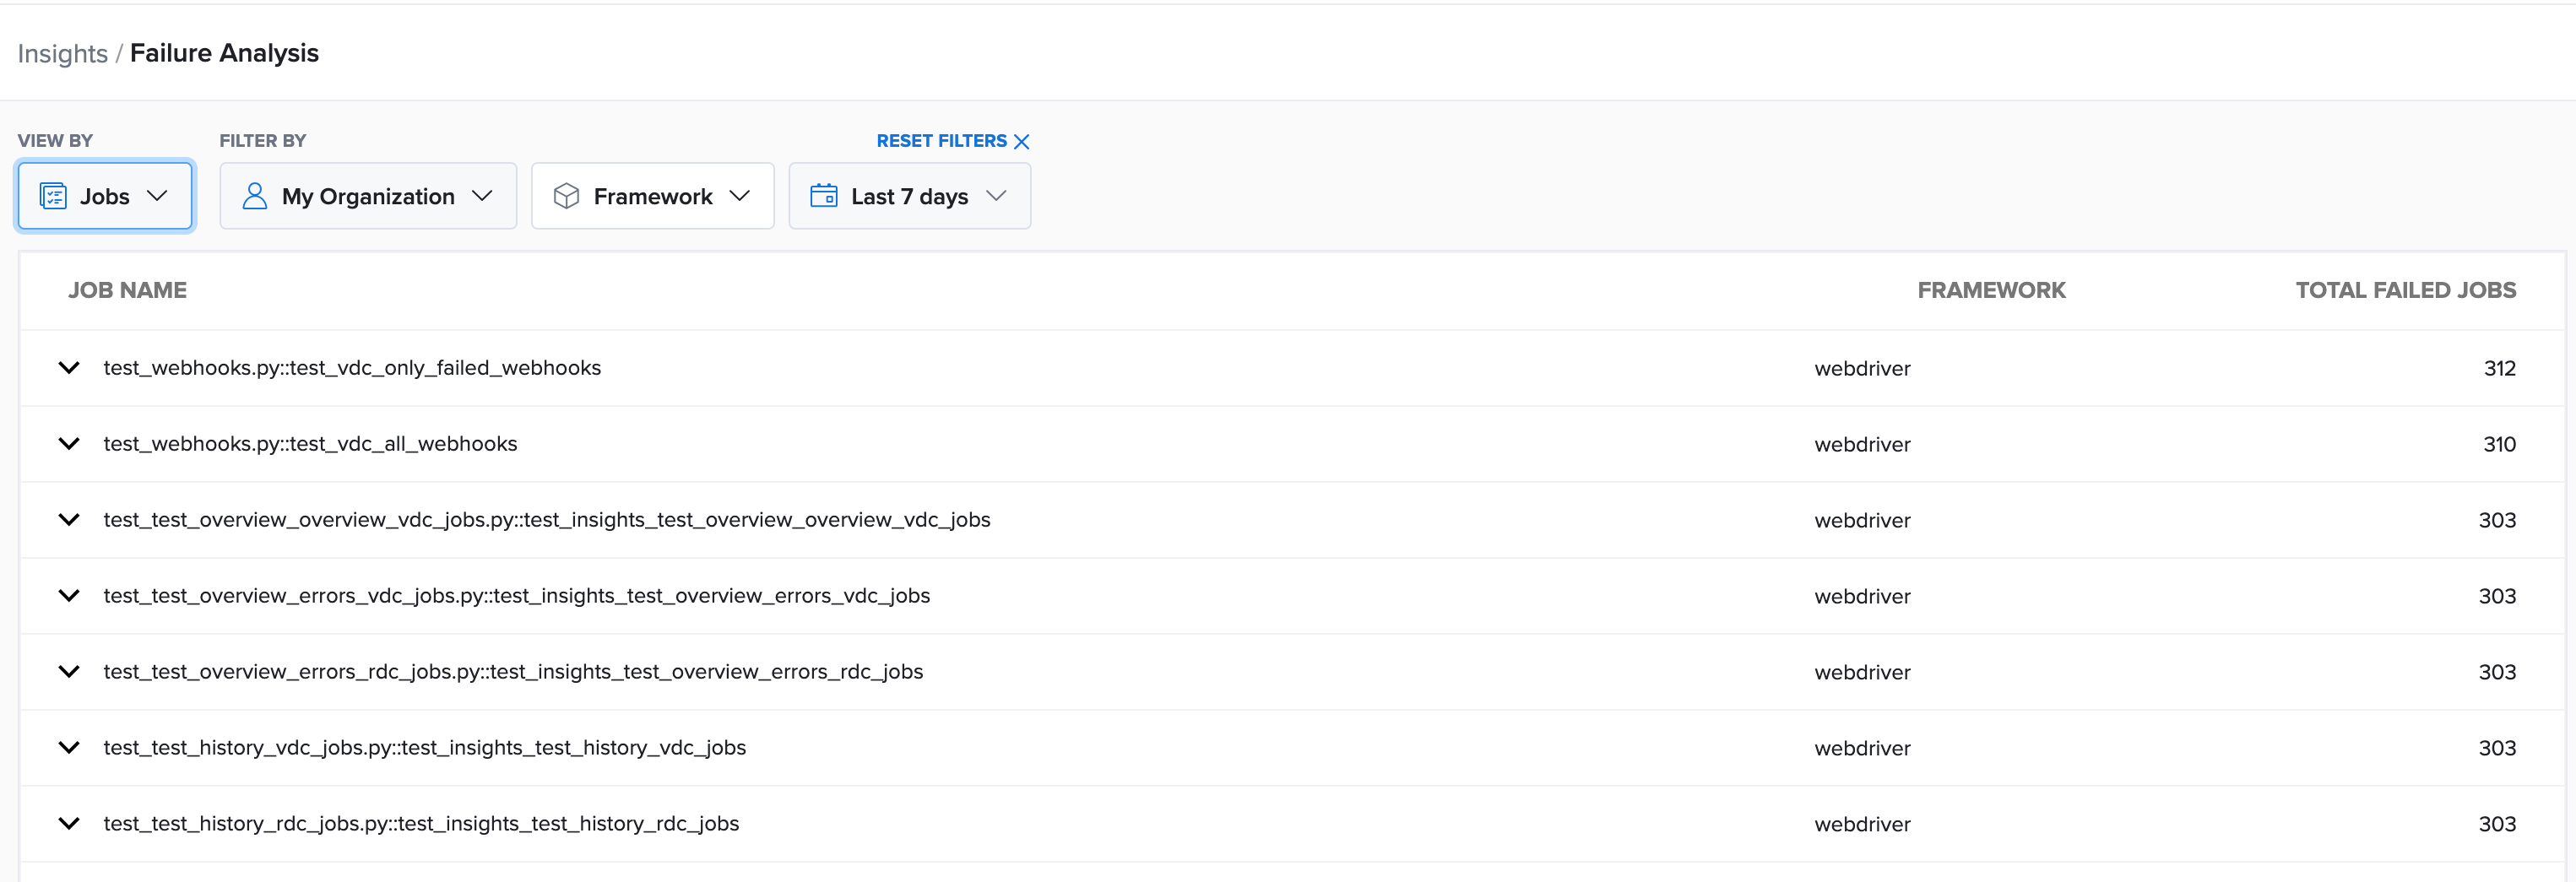Expand the test_vdc_only_failed_webhooks row
Image resolution: width=2576 pixels, height=882 pixels.
point(69,368)
